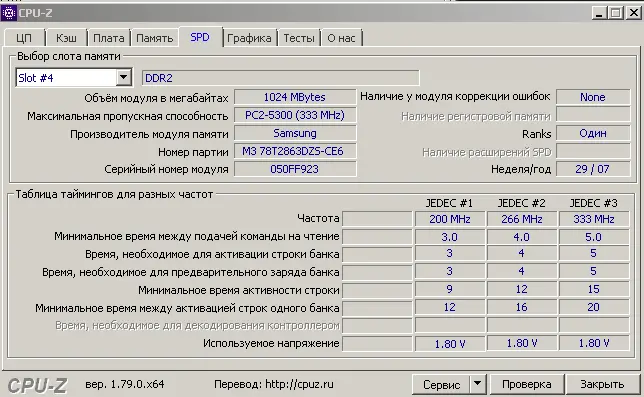Click the Сервис button
This screenshot has width=644, height=397.
[442, 384]
